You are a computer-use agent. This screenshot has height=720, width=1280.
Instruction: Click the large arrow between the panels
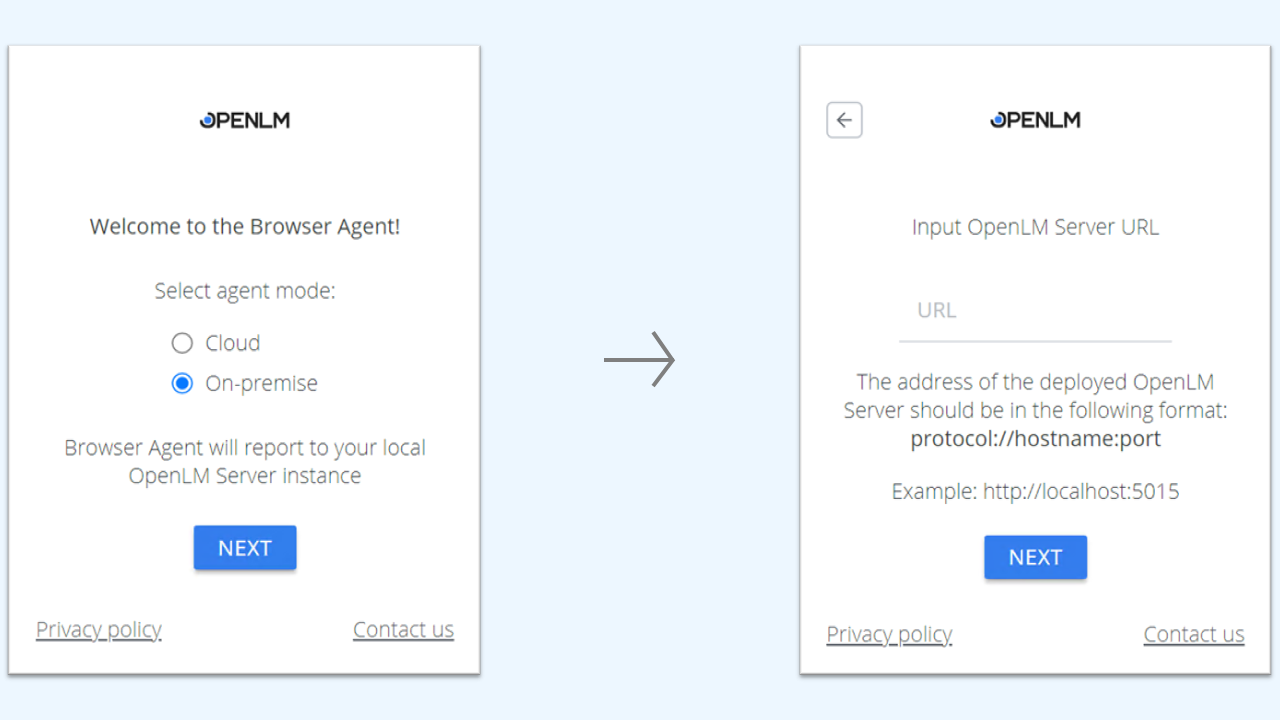(640, 359)
